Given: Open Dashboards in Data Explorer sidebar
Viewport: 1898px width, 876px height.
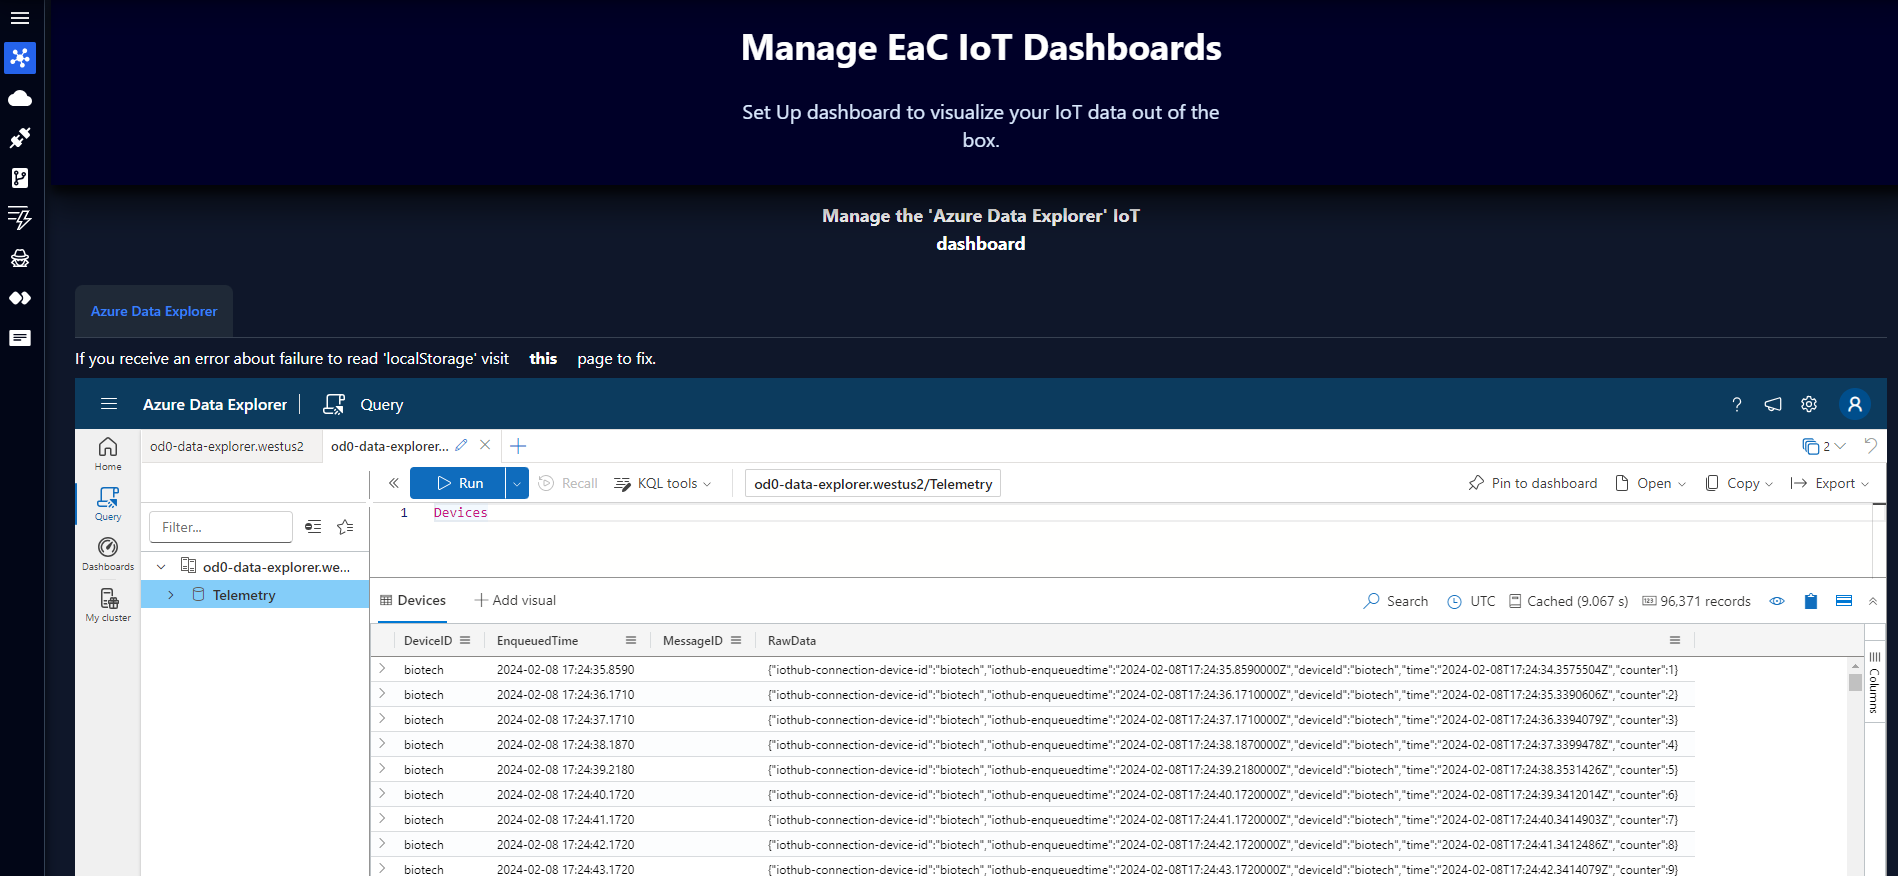Looking at the screenshot, I should 108,554.
